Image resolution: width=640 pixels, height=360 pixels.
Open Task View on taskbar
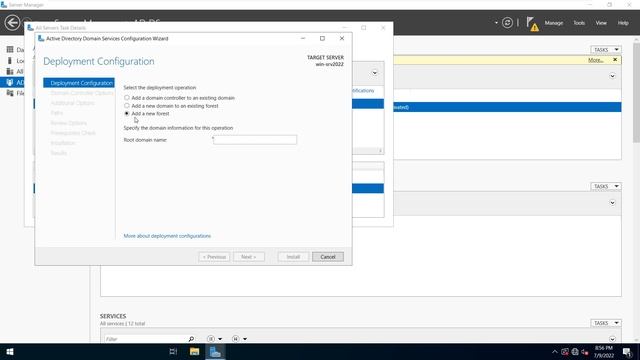[173, 352]
